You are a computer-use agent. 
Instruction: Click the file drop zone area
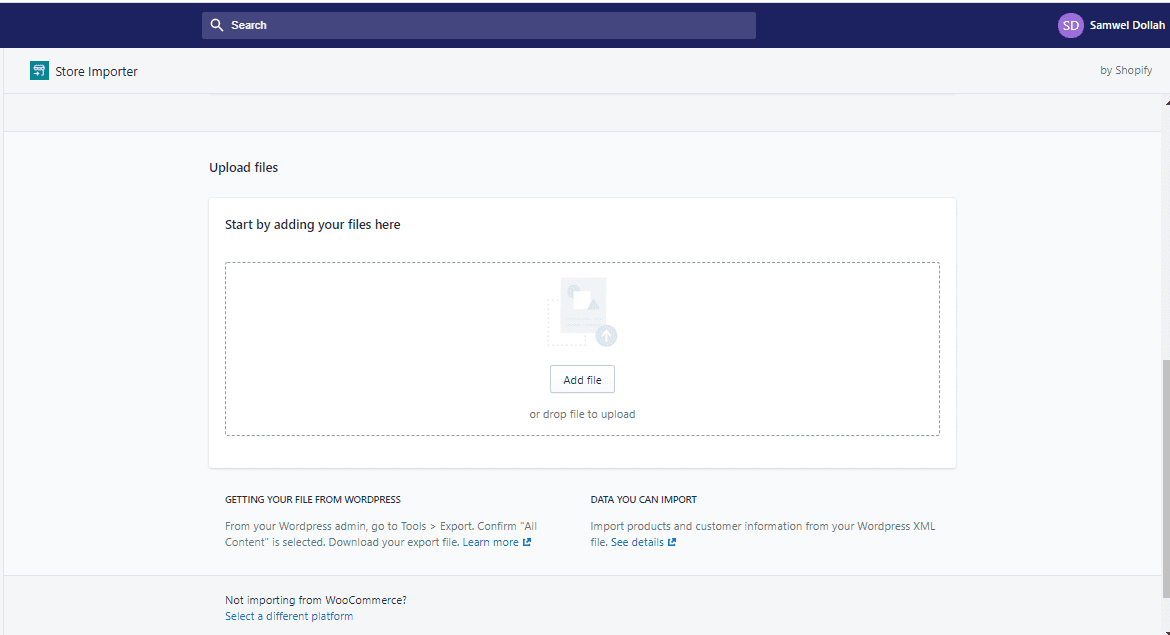tap(582, 349)
